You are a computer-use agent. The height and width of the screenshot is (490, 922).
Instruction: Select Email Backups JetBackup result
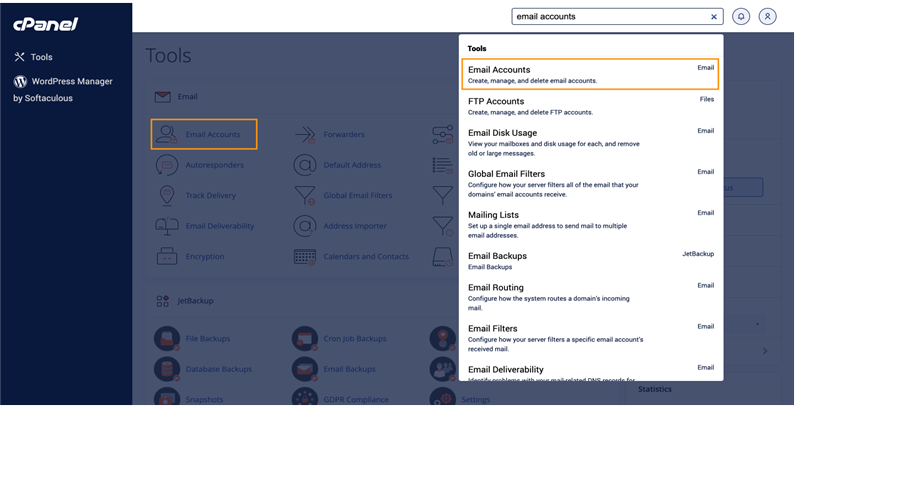tap(590, 260)
